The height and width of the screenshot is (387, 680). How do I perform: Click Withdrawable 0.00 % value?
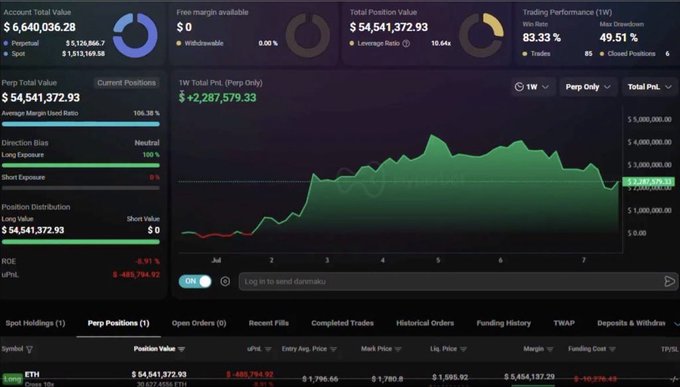point(268,43)
